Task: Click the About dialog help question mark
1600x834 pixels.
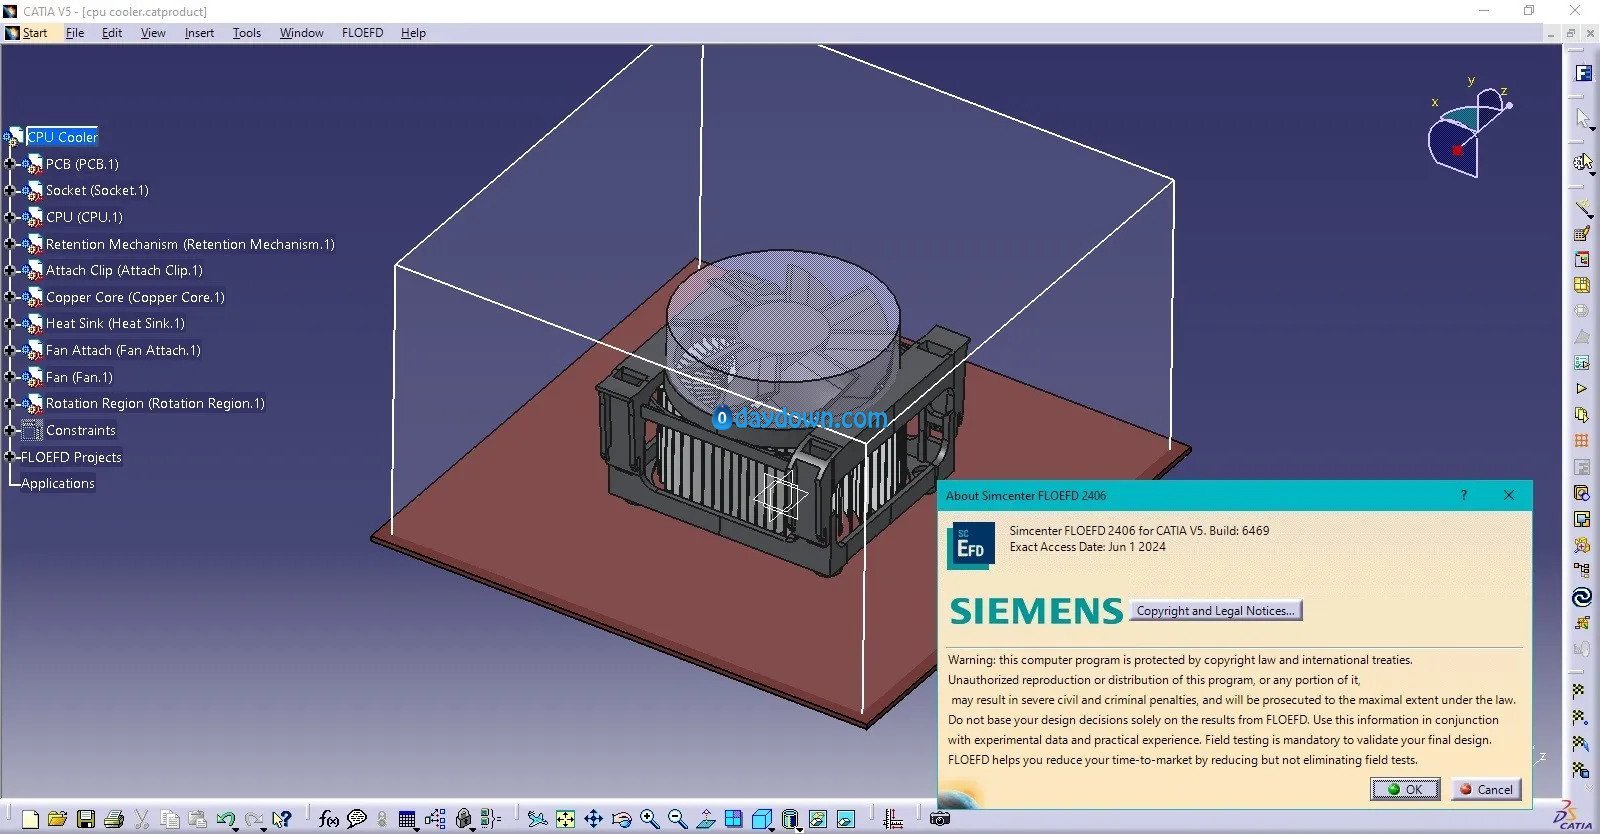Action: point(1464,495)
